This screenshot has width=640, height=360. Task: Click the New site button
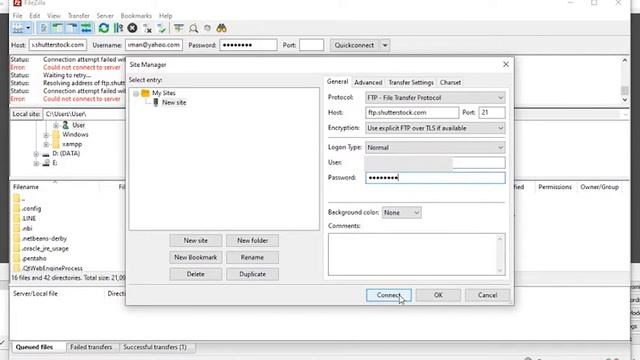click(x=196, y=241)
